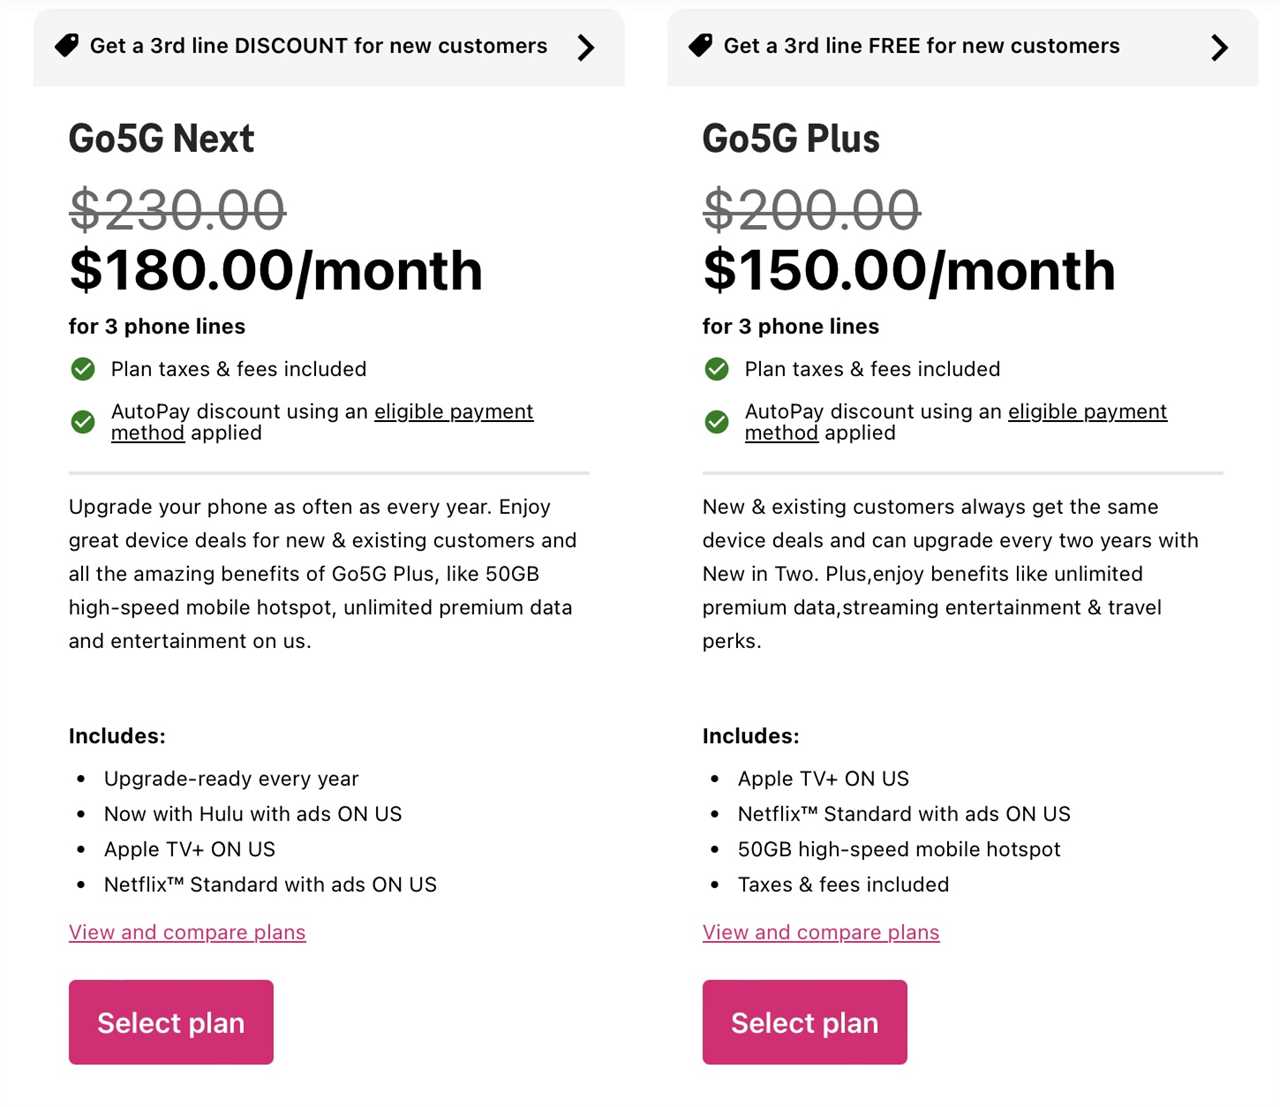Select the Go5G Next plan
The image size is (1280, 1107).
tap(171, 1022)
